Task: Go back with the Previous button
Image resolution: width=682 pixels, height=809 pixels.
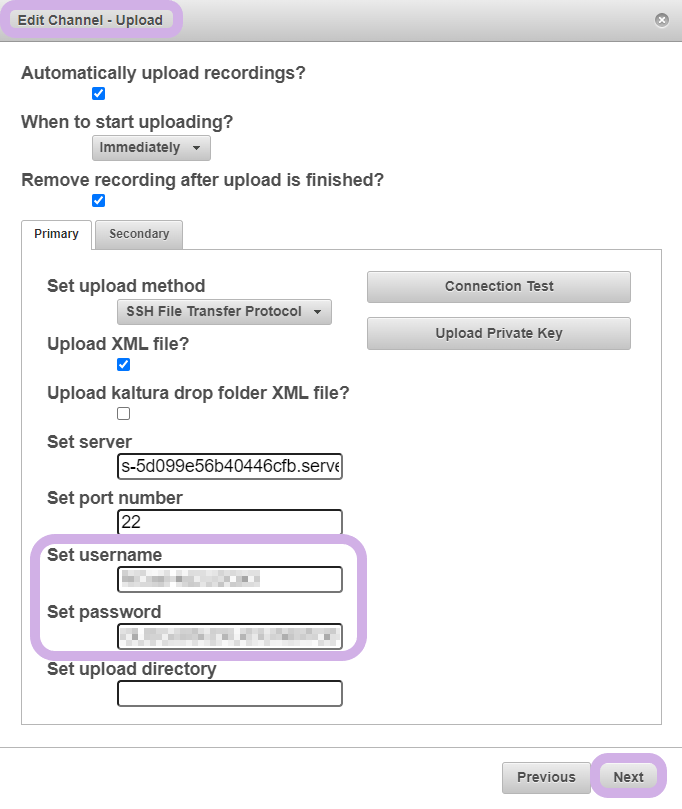Action: tap(546, 777)
